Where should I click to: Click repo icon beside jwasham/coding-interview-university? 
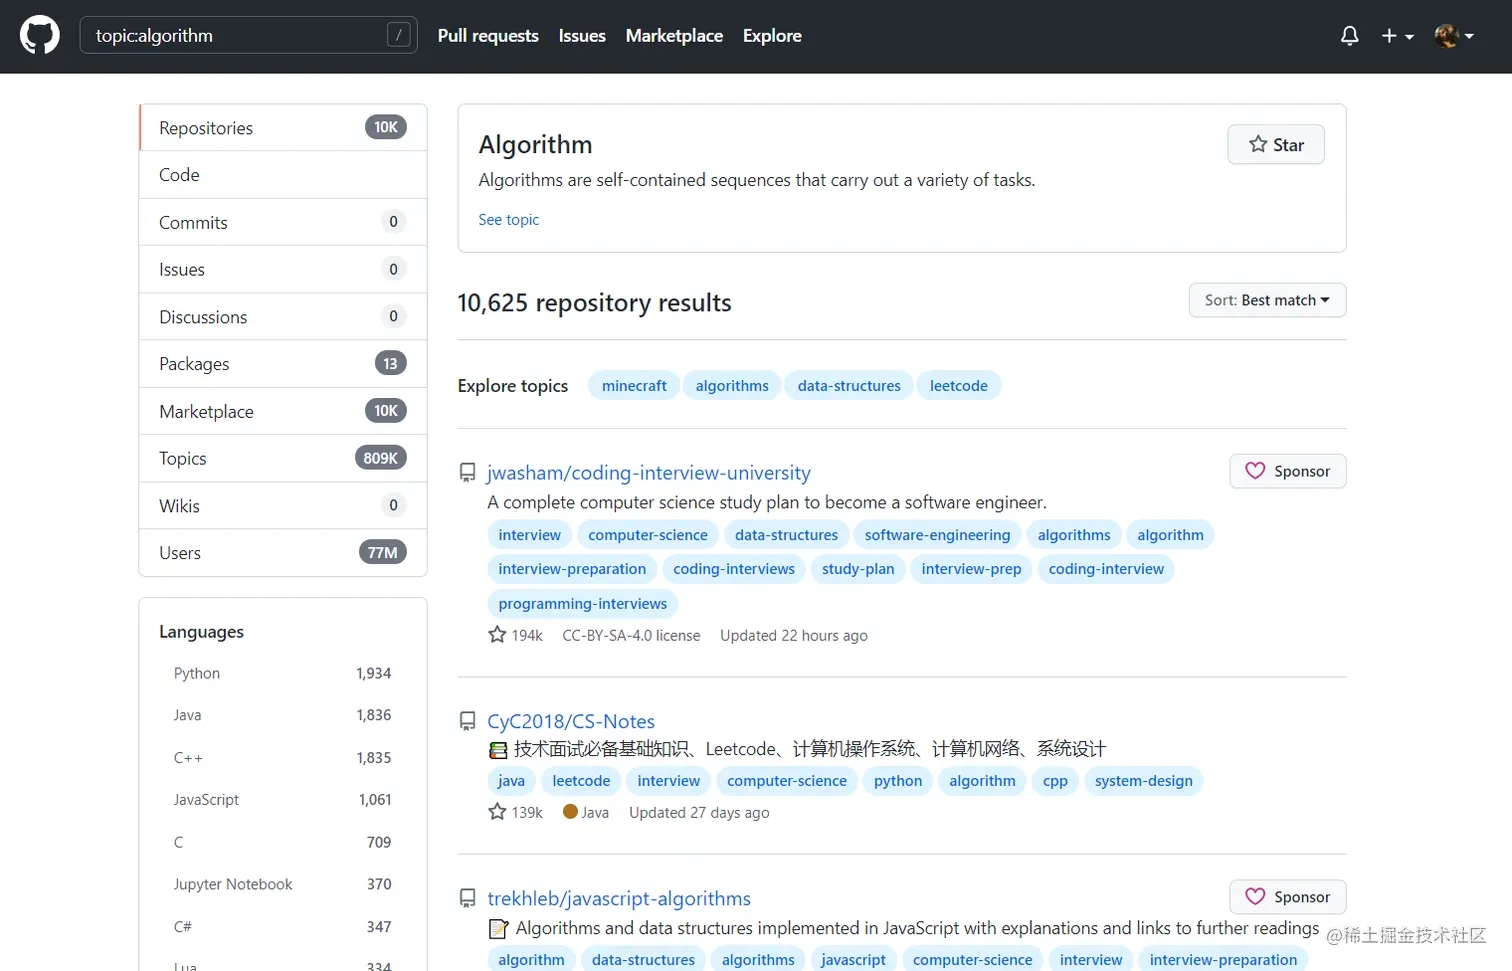[467, 472]
